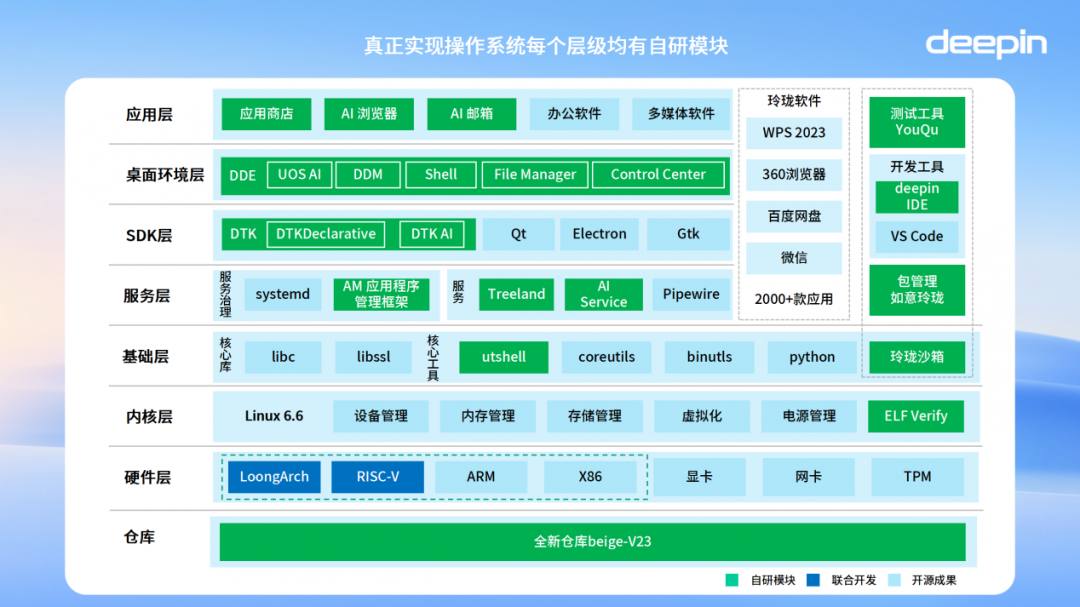This screenshot has height=607, width=1080.
Task: Select the 玲珑沙箱 box
Action: (917, 357)
